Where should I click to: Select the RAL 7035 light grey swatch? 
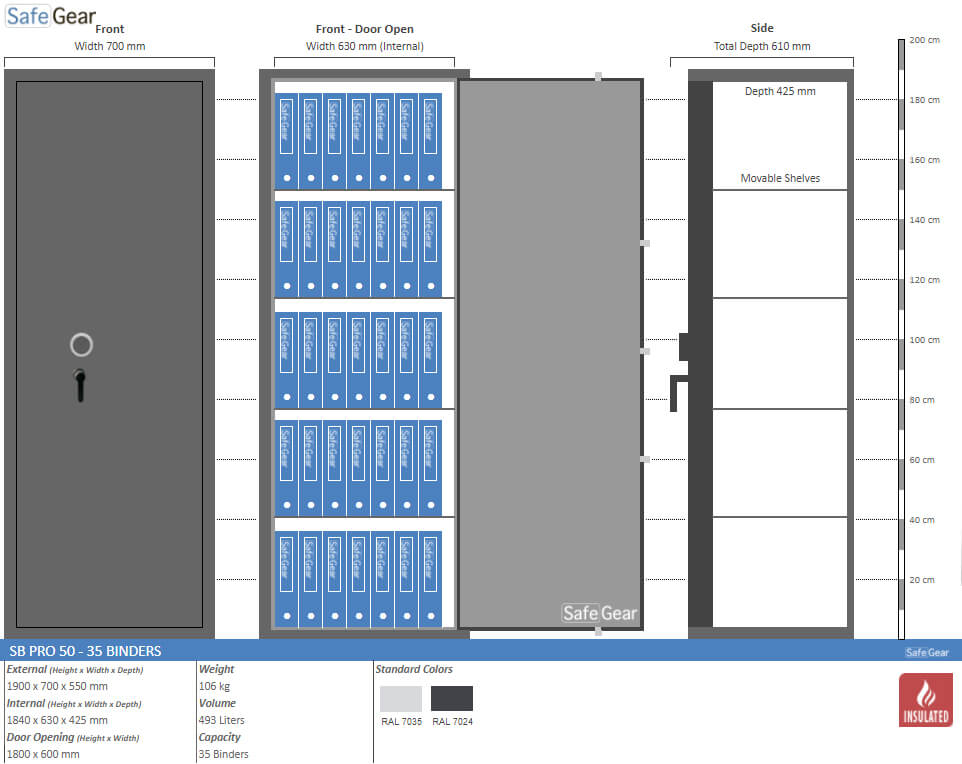coord(401,698)
